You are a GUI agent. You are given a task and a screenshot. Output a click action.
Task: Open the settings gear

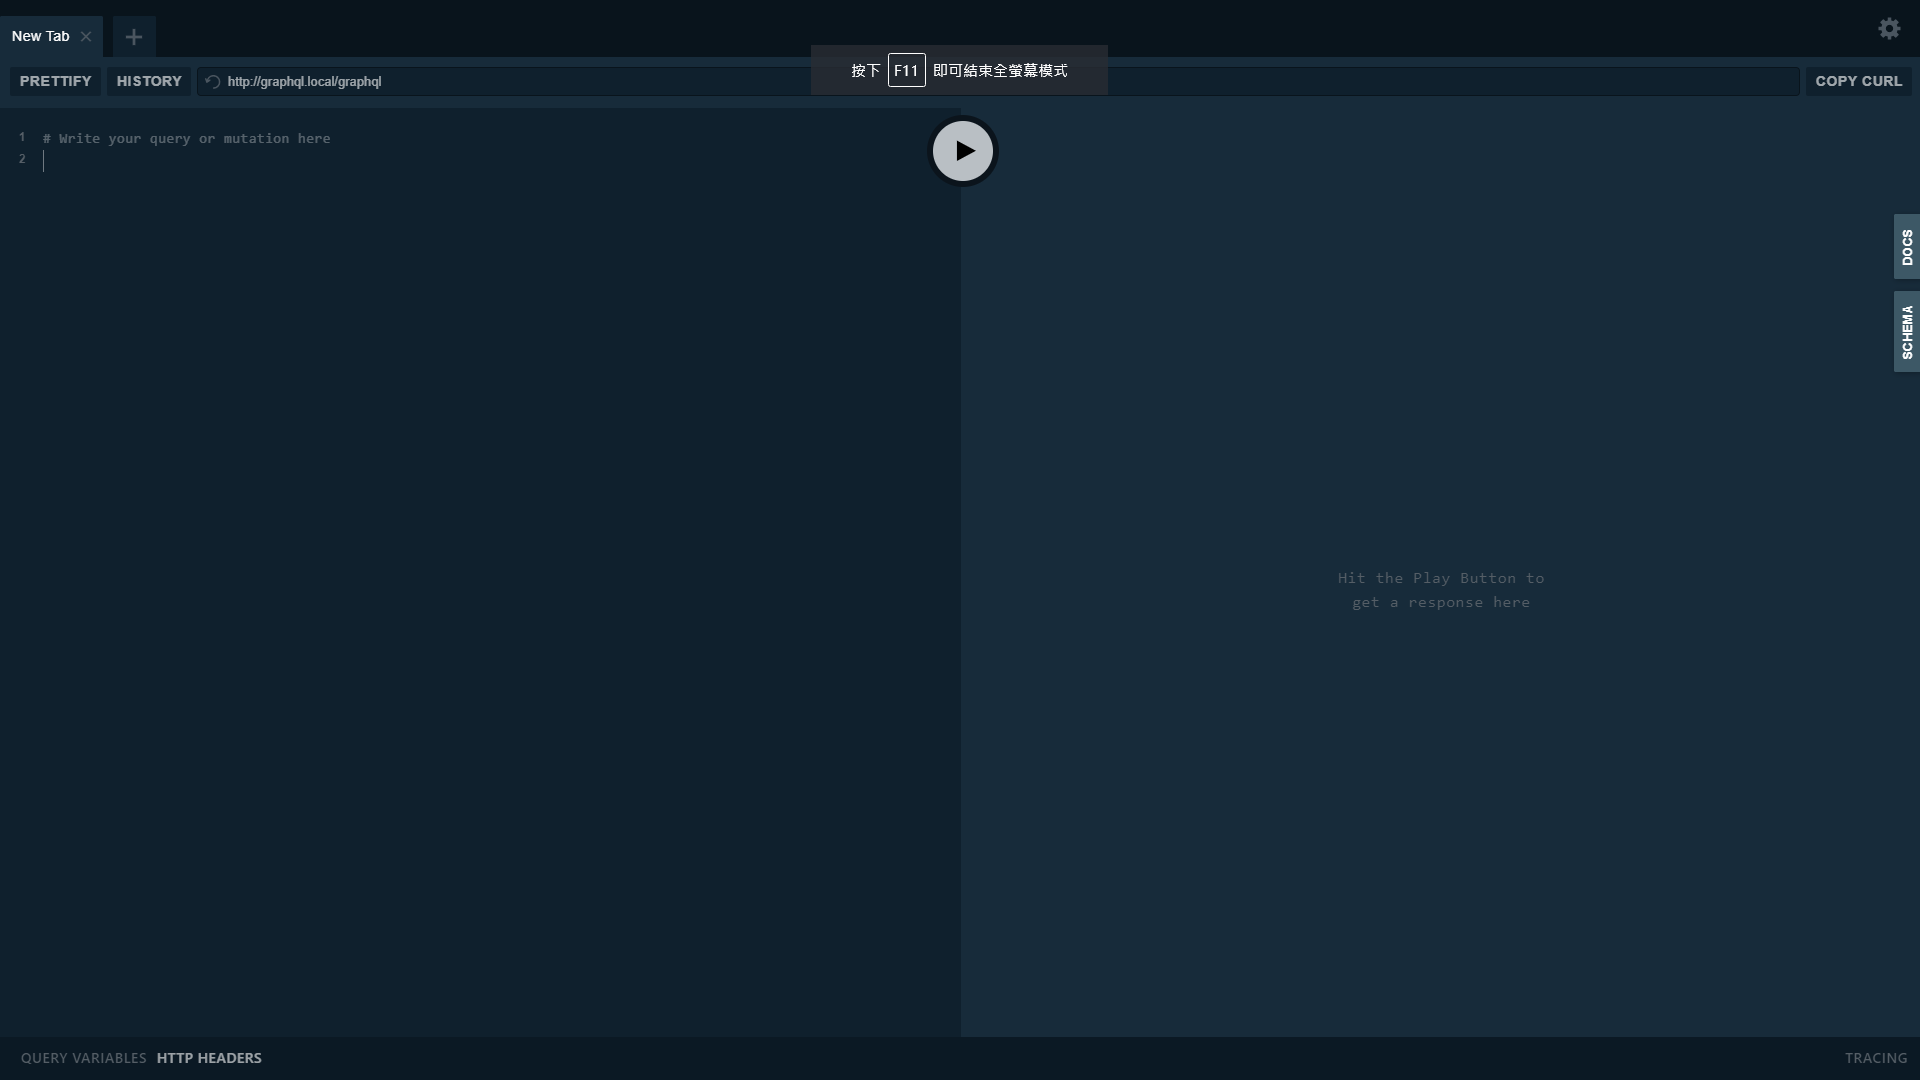[x=1889, y=29]
